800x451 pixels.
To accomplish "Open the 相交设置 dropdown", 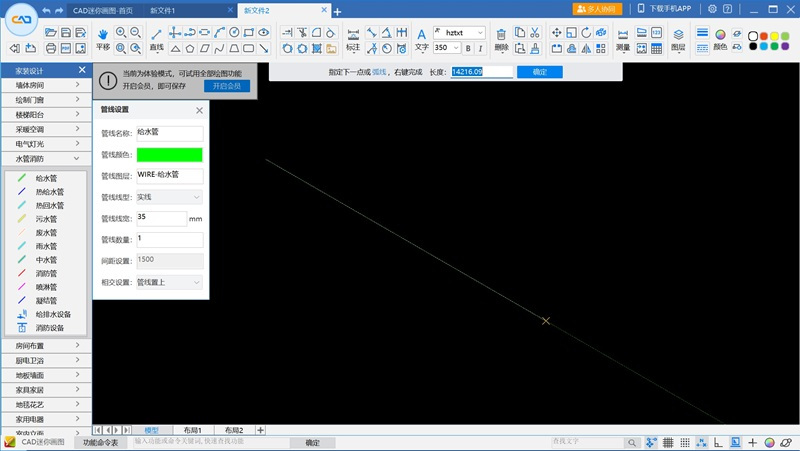I will (168, 282).
